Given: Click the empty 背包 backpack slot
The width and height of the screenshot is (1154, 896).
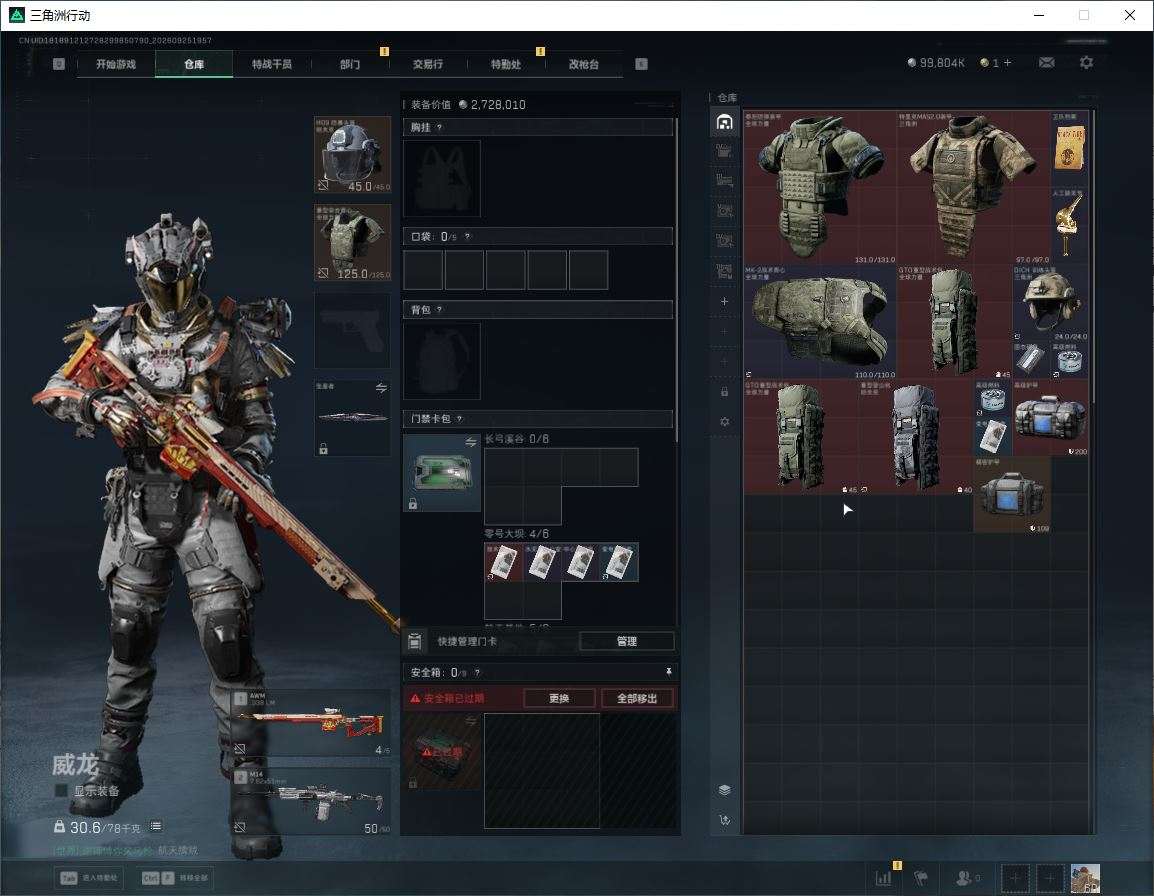Looking at the screenshot, I should coord(442,361).
